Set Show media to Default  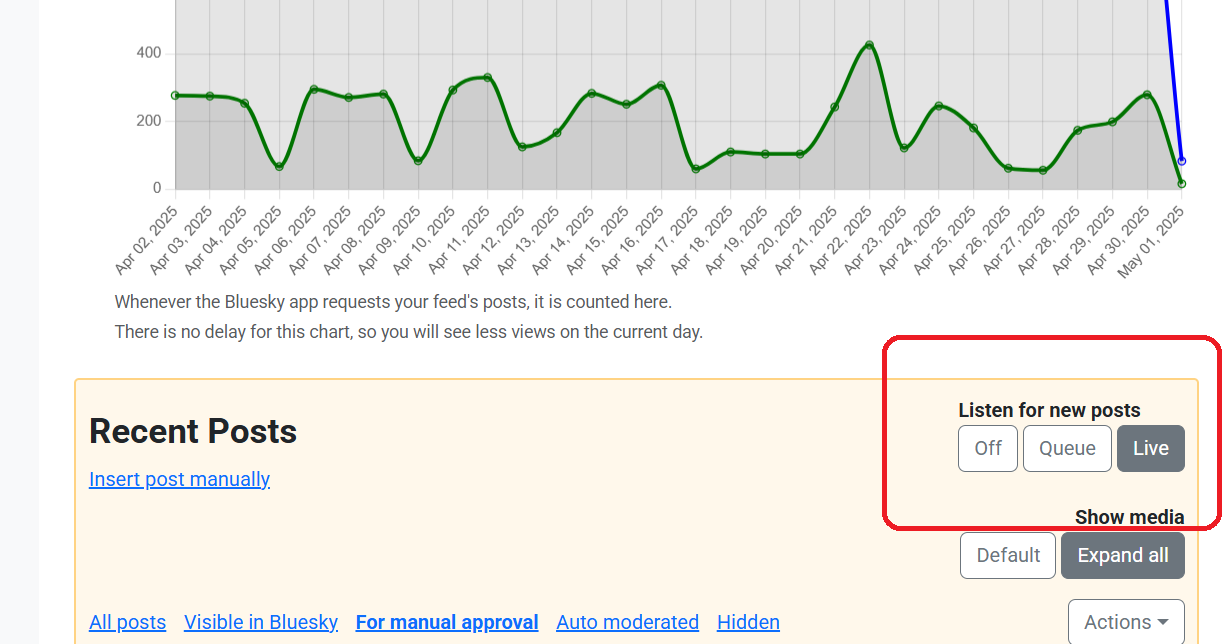(1007, 555)
